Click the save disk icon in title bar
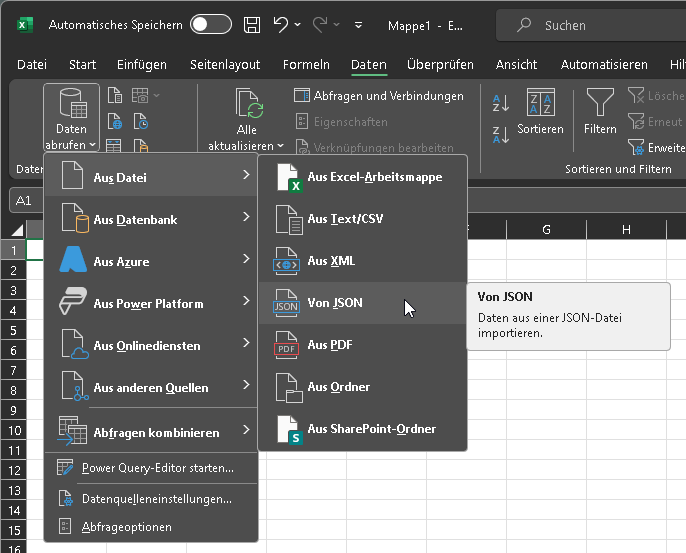The width and height of the screenshot is (686, 553). point(253,24)
